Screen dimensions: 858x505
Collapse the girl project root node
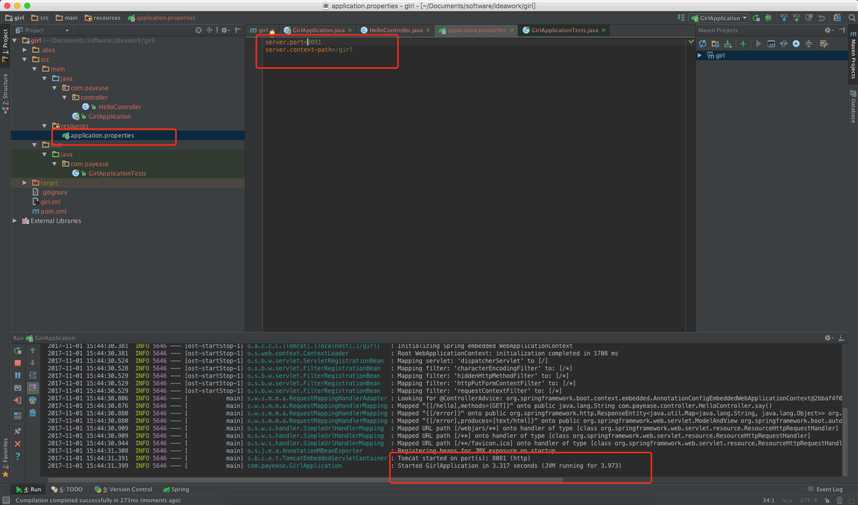[15, 40]
